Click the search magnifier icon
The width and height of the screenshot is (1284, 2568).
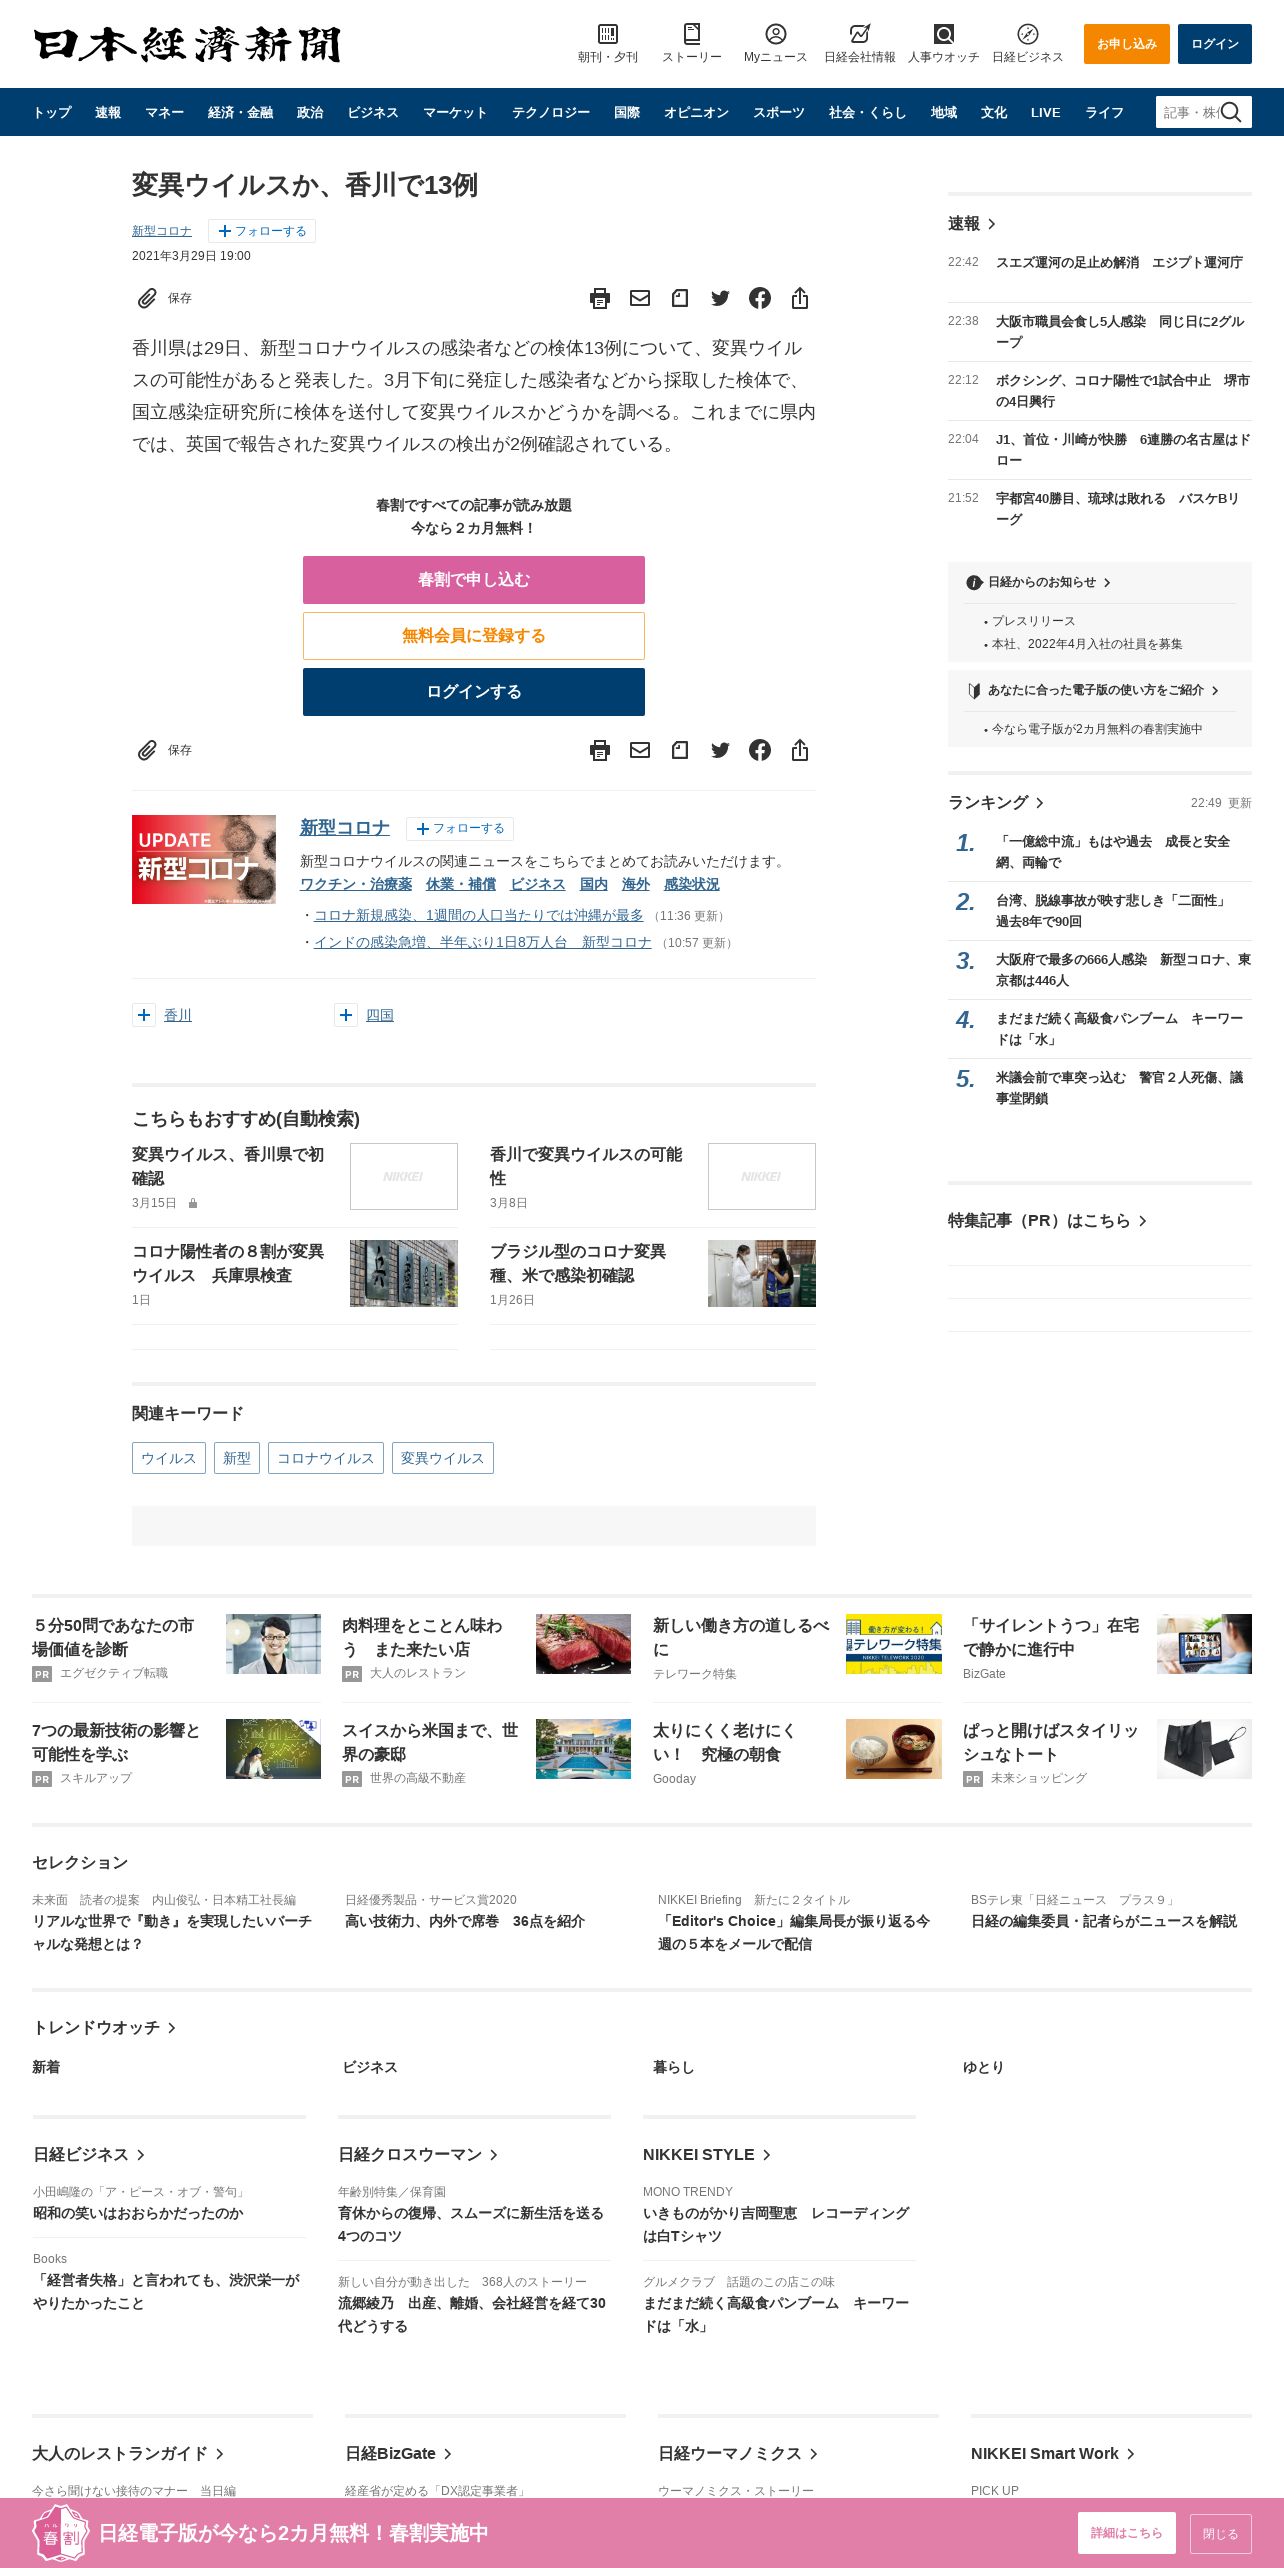(x=1231, y=112)
